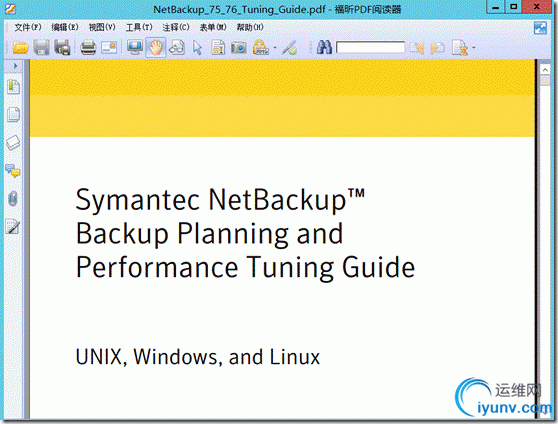Click into the search text field
This screenshot has height=424, width=558.
click(x=370, y=47)
